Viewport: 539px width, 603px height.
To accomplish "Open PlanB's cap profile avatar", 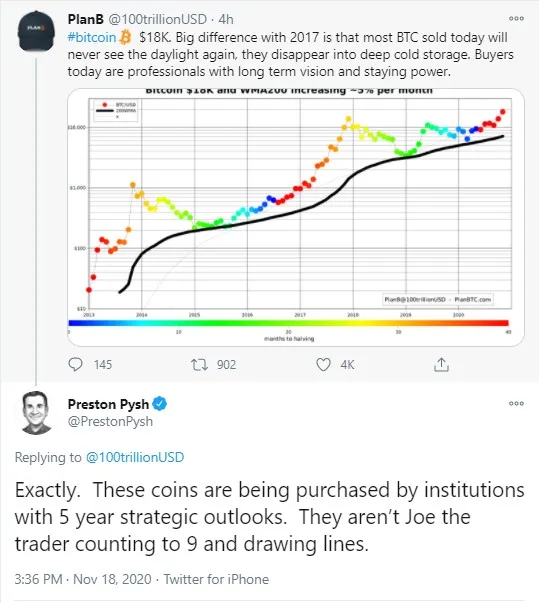I will click(36, 31).
